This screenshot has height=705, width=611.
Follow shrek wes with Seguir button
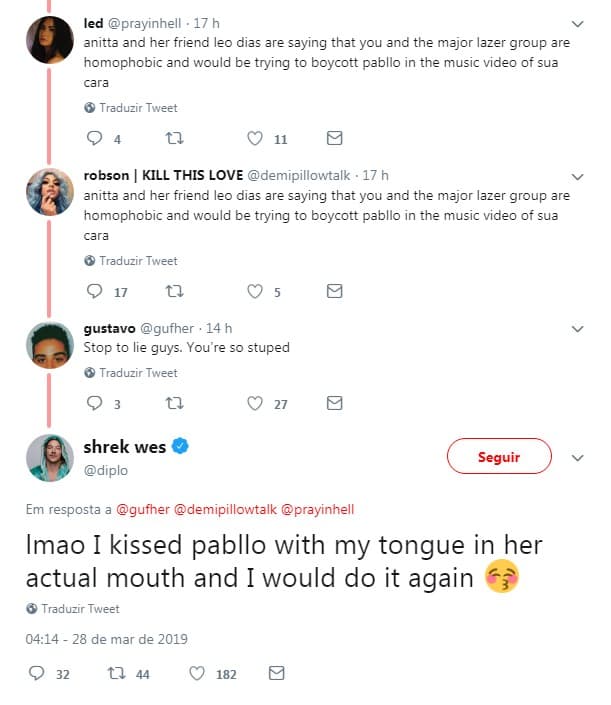tap(499, 456)
